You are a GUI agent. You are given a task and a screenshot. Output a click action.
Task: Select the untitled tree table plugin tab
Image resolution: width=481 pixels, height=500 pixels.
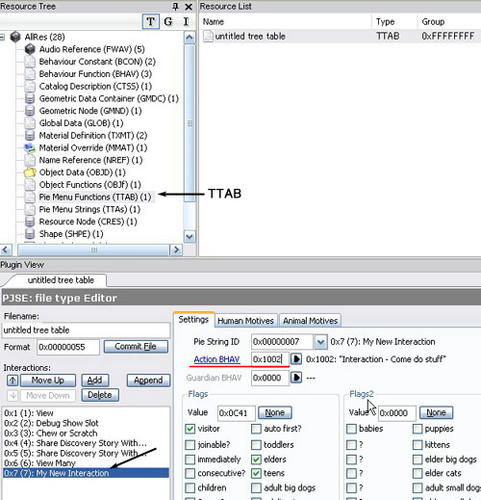tap(61, 280)
